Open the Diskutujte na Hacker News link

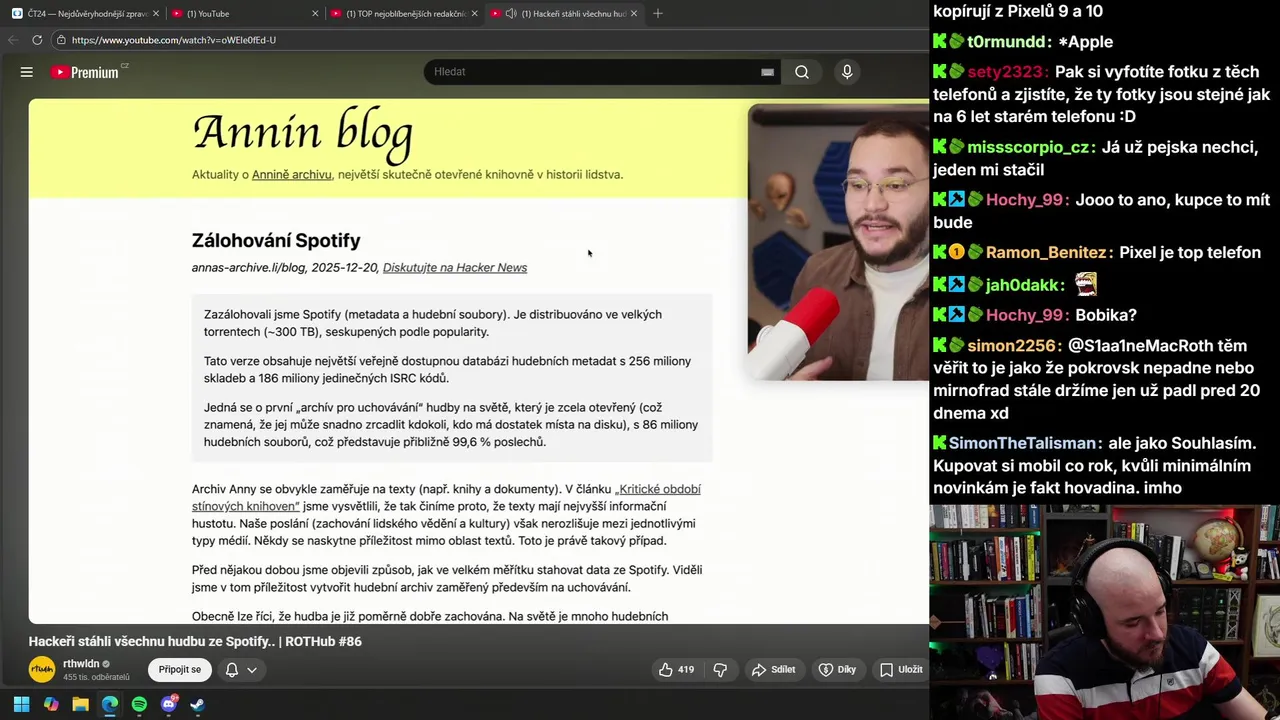455,268
